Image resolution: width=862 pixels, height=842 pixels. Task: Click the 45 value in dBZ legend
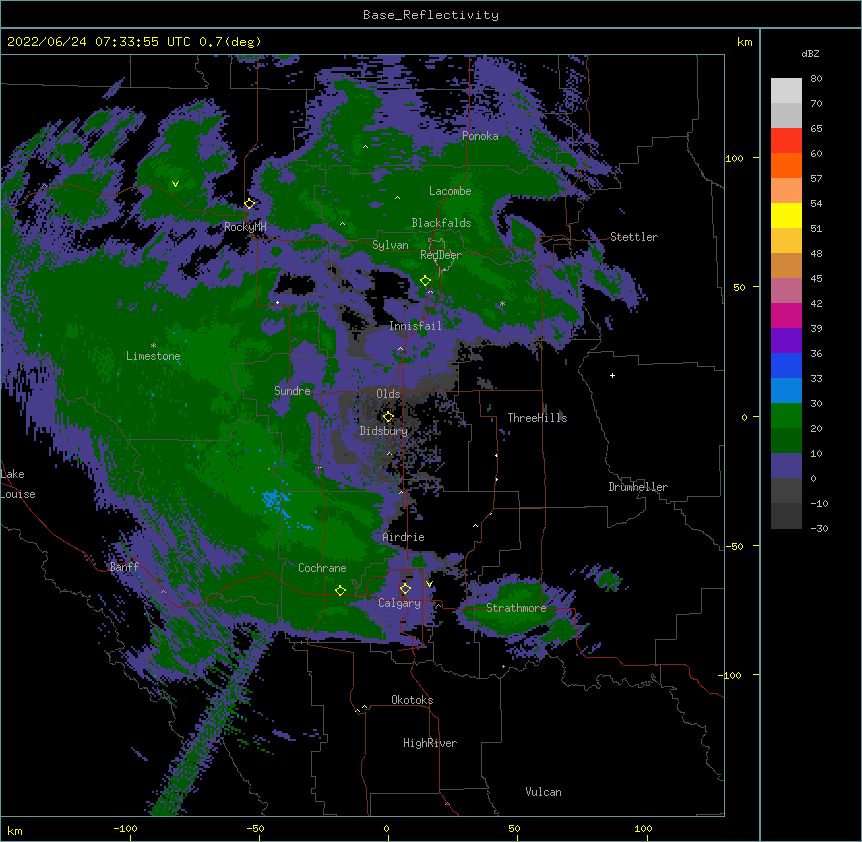[816, 279]
